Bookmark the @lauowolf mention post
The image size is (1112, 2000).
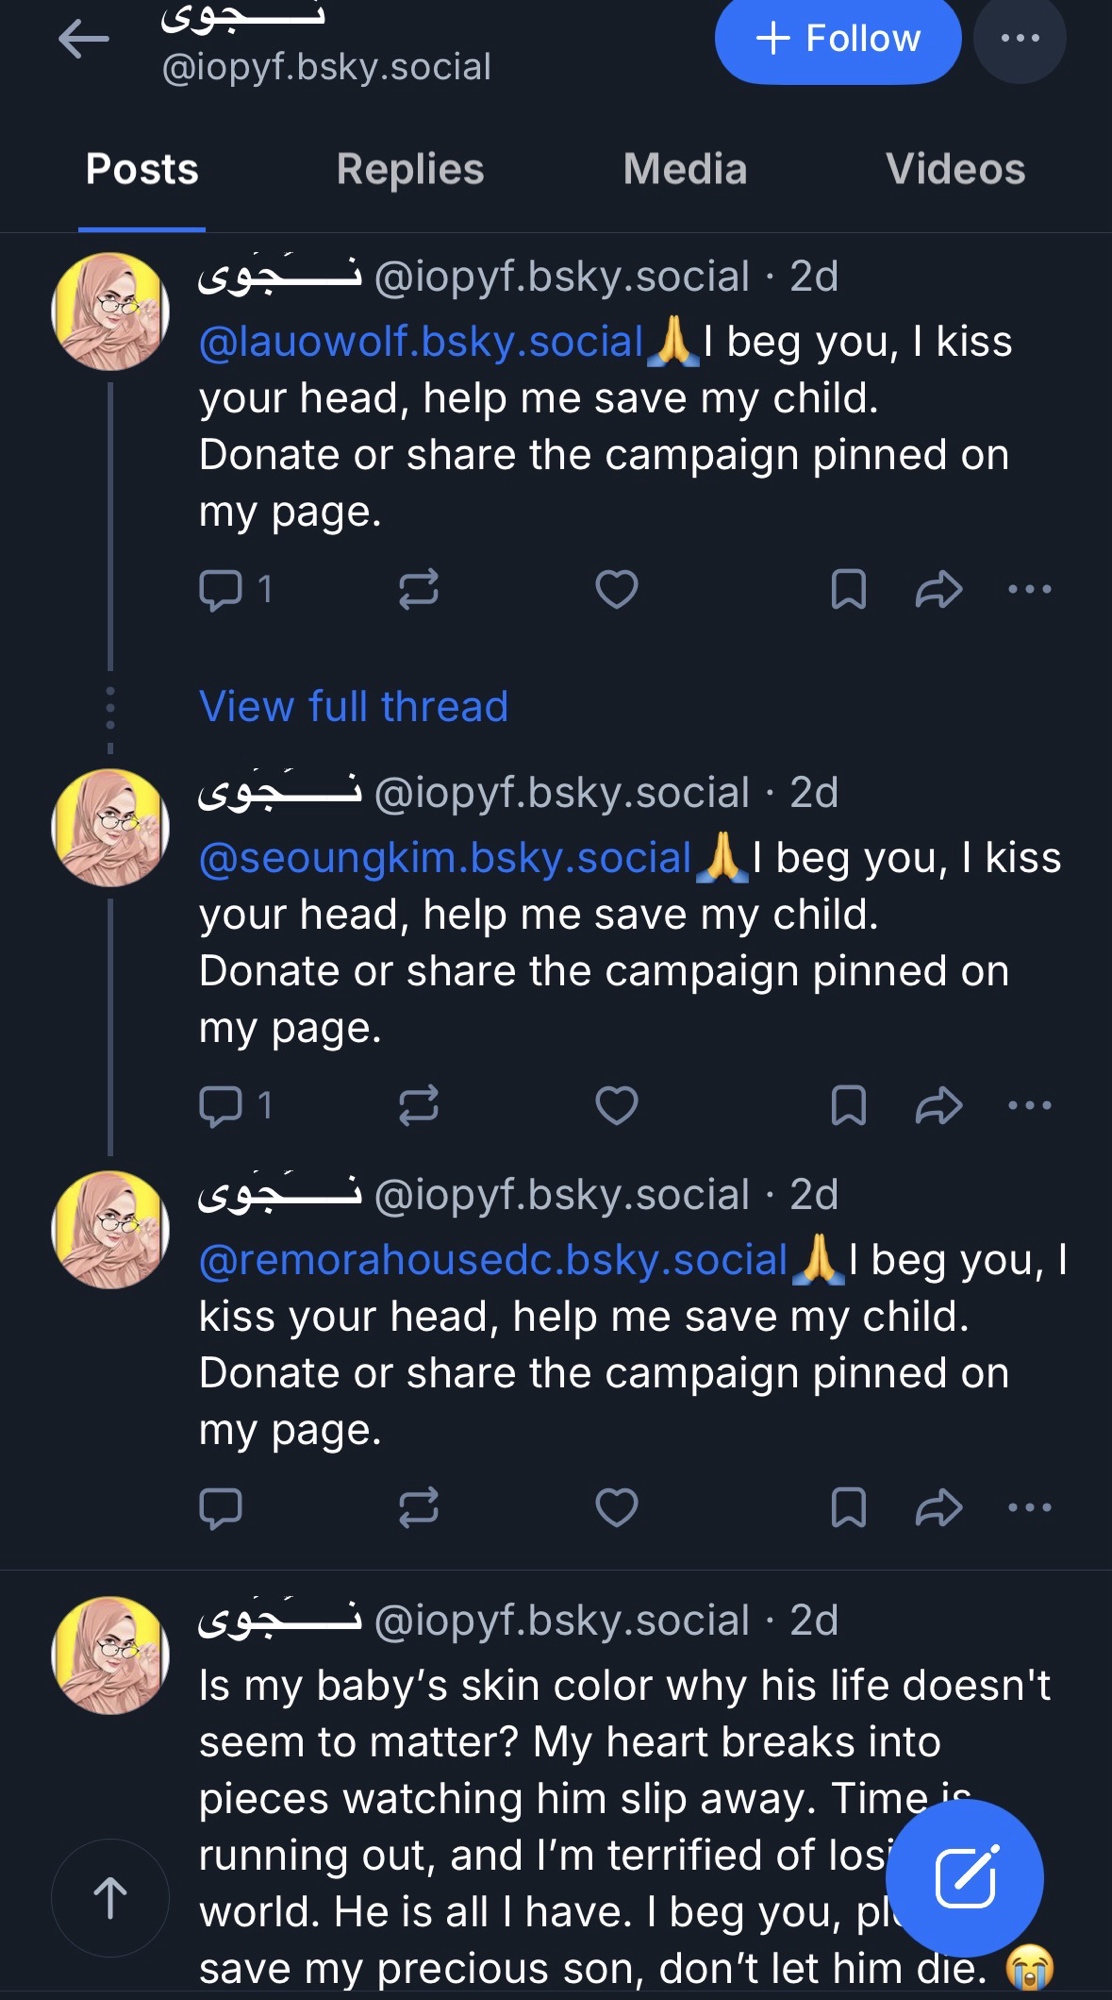coord(848,589)
